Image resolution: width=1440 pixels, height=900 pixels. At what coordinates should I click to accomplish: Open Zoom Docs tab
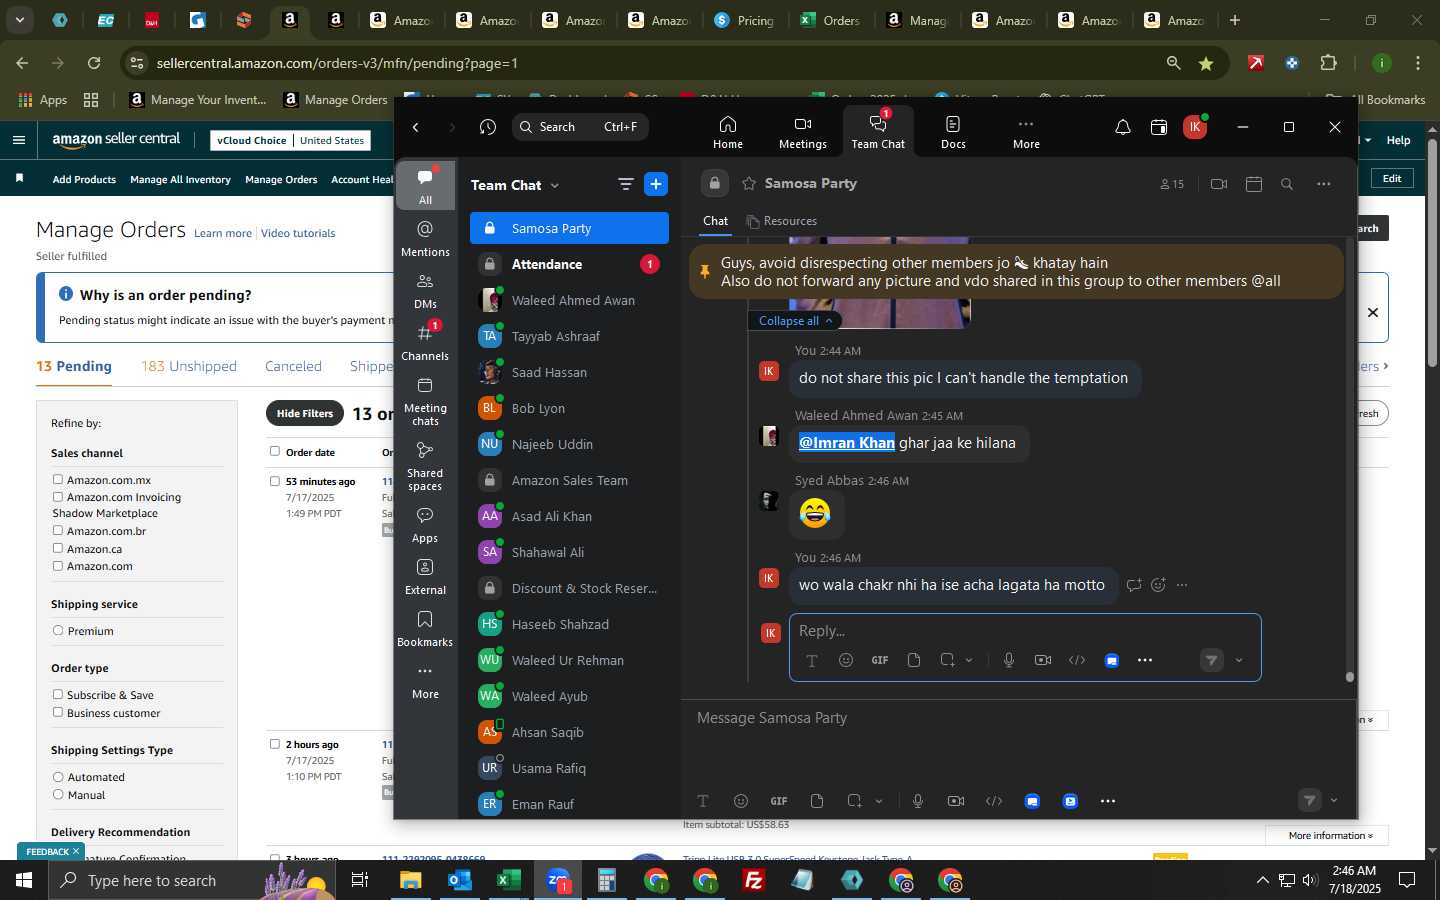953,131
